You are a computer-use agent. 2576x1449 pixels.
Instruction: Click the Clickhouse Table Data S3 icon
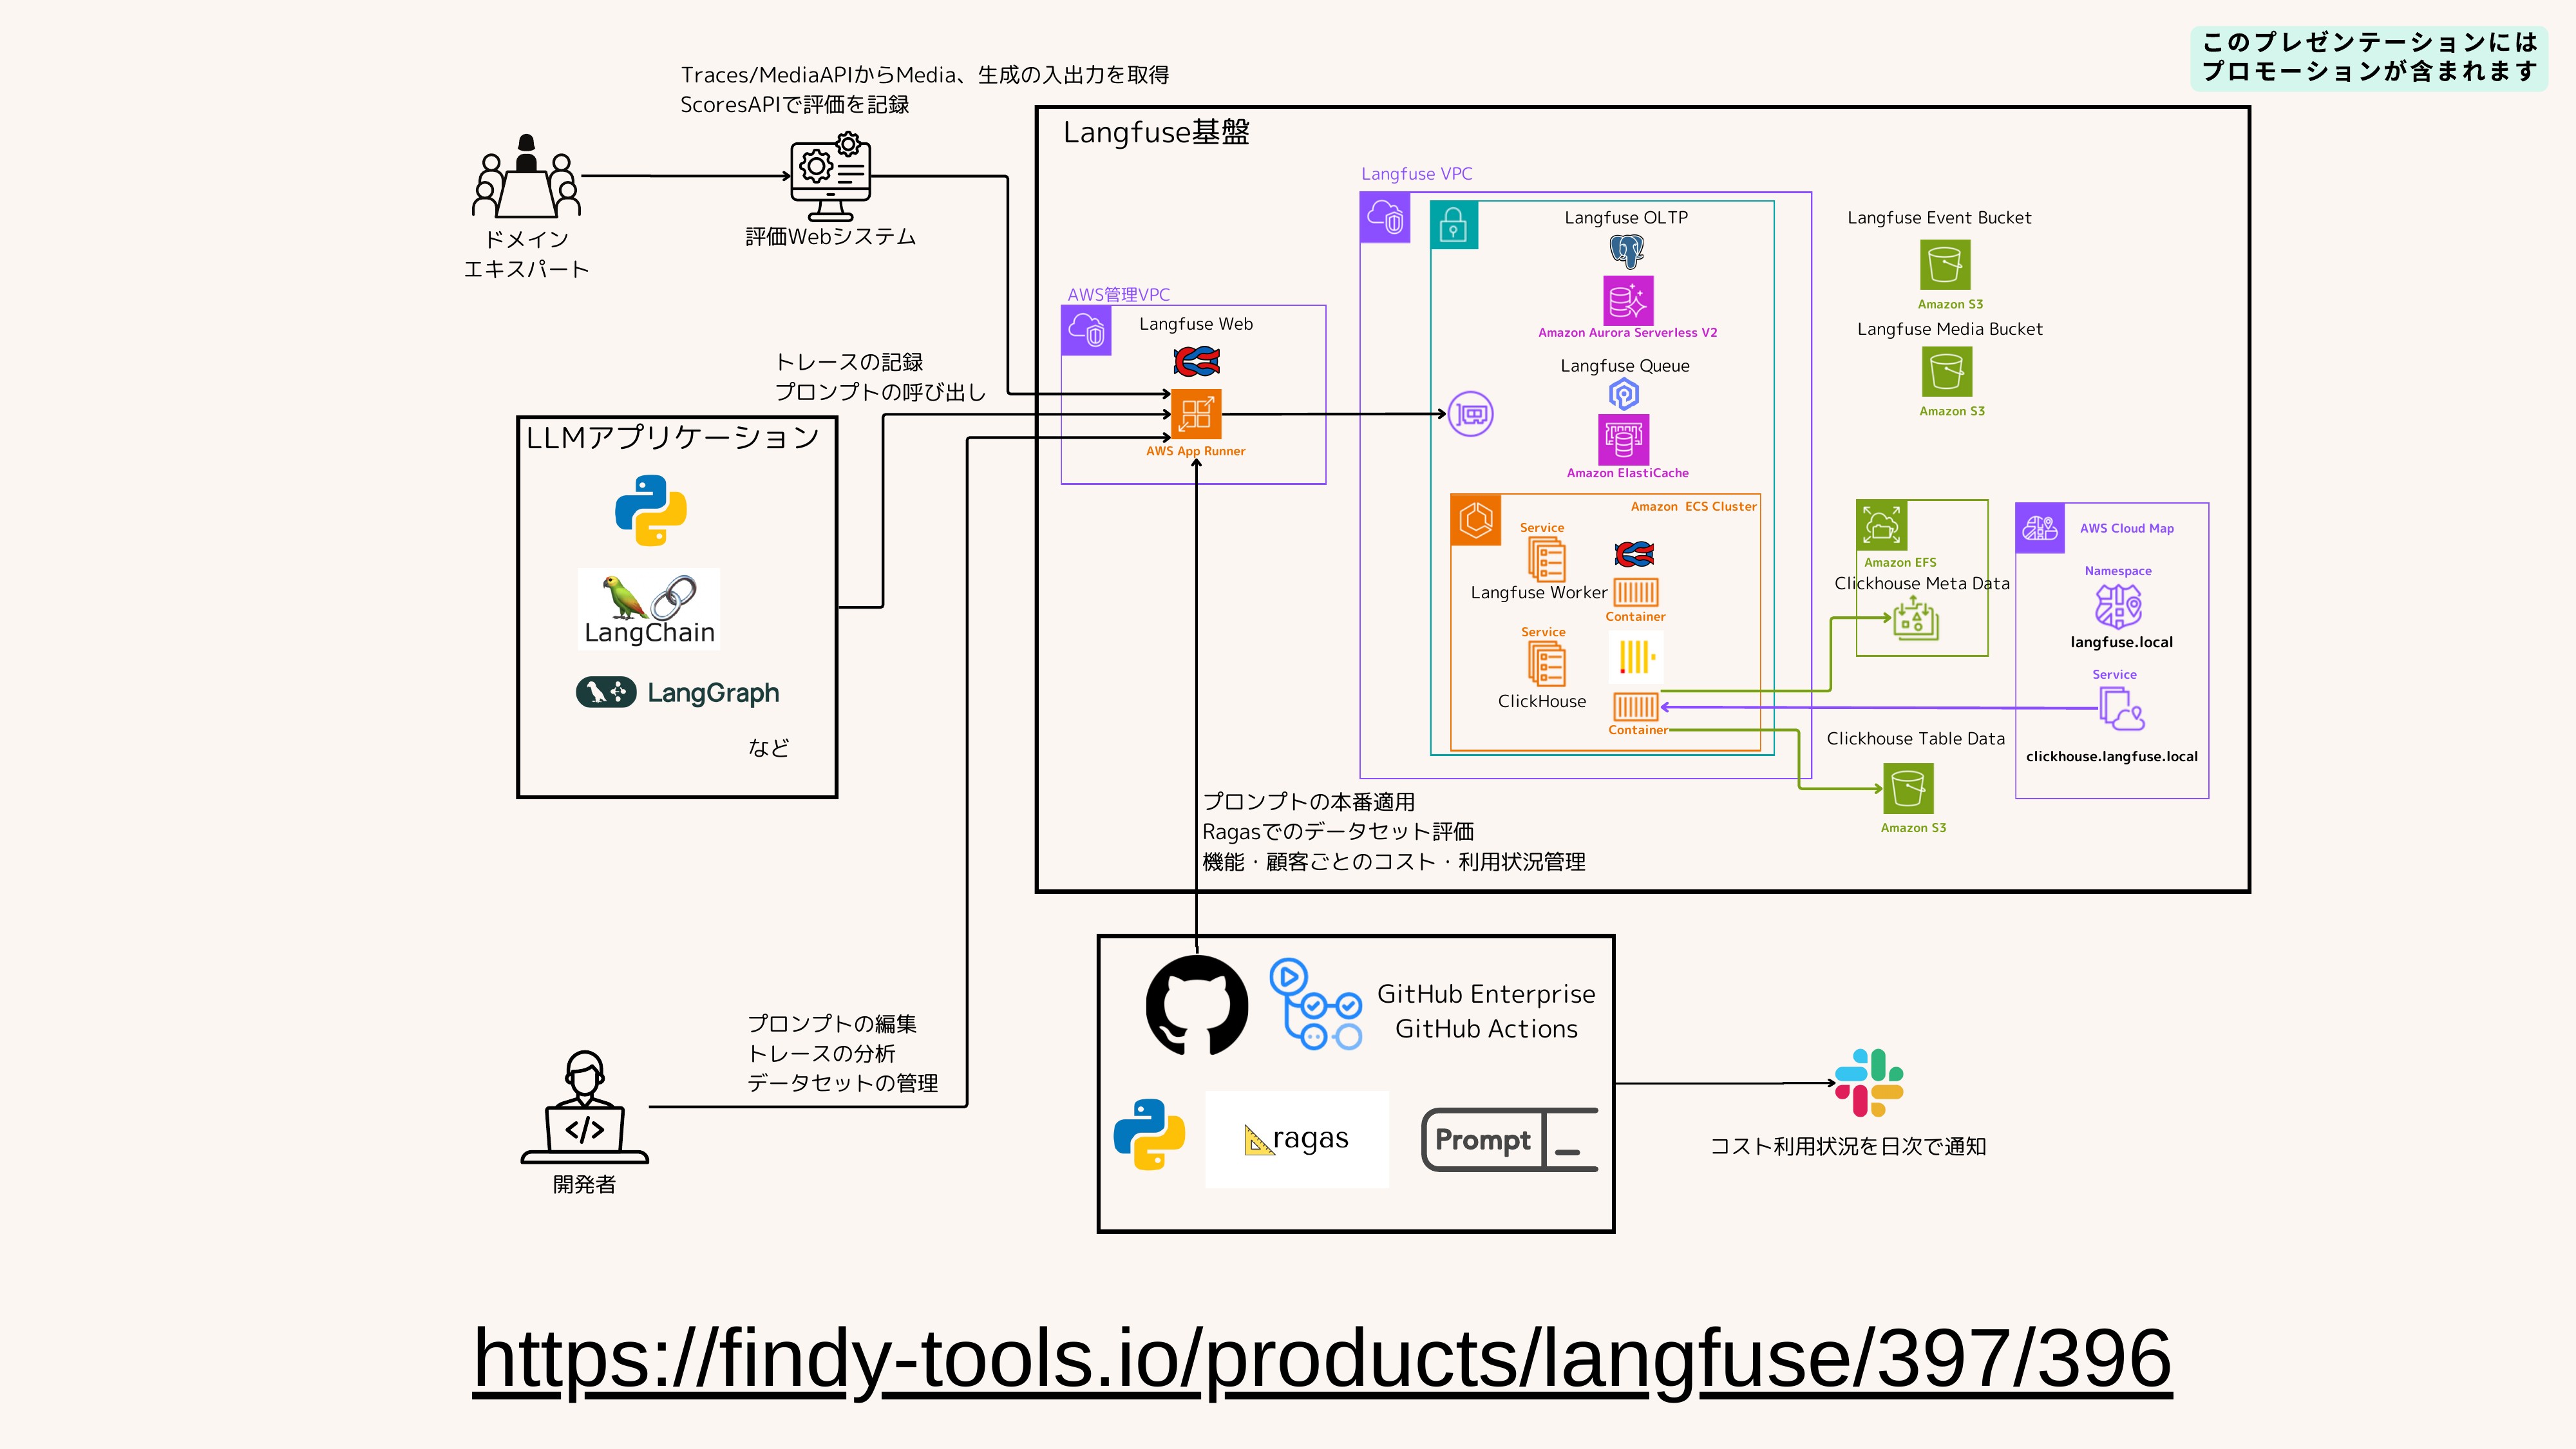[1908, 789]
